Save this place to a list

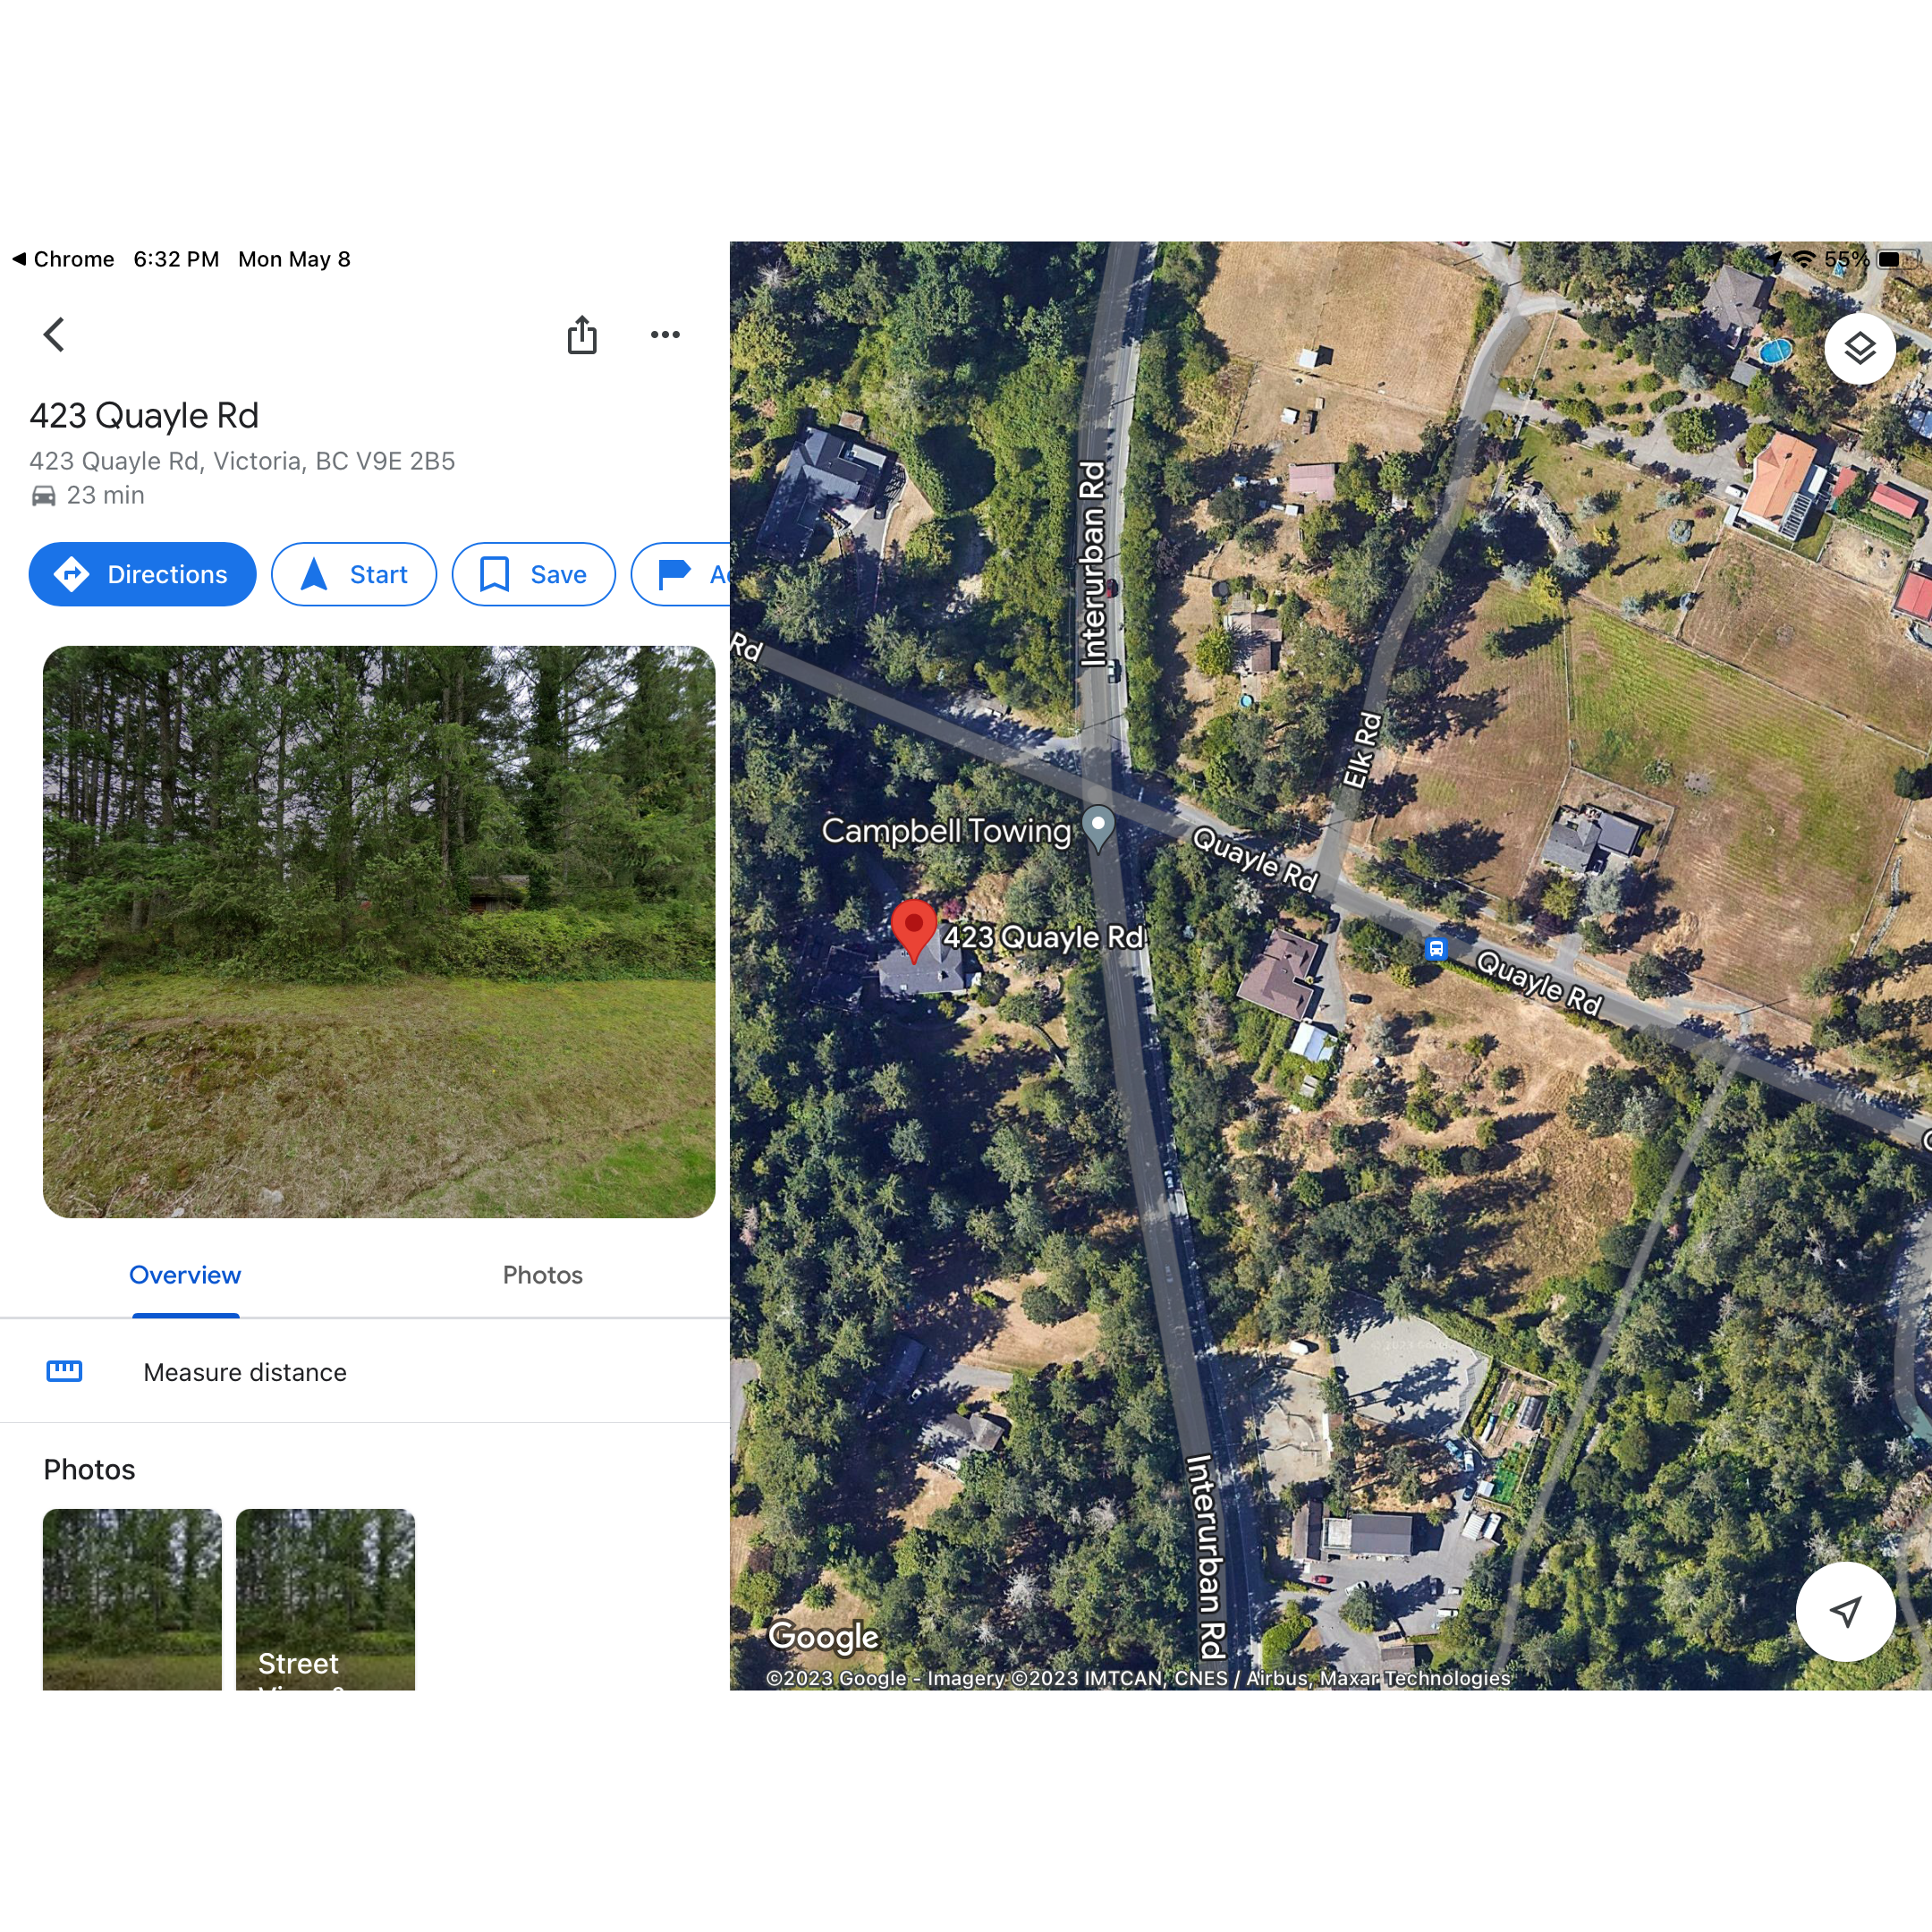coord(533,574)
